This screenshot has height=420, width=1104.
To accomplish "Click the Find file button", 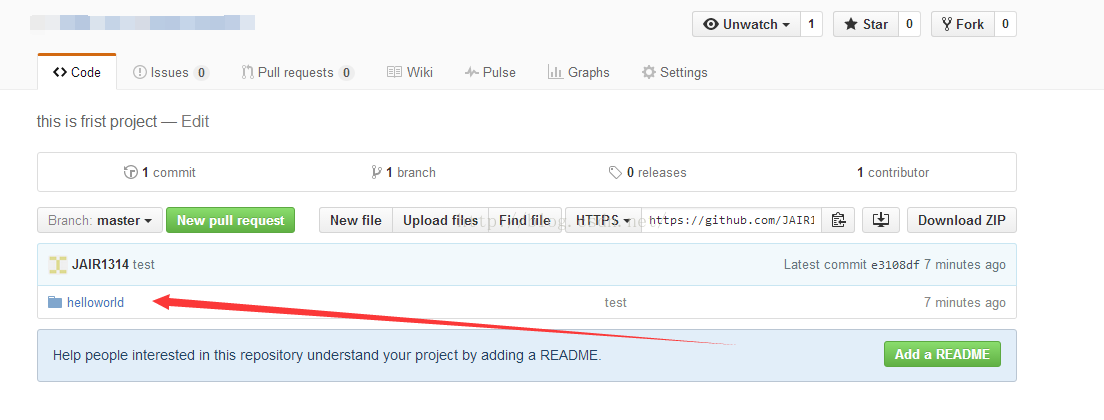I will coord(525,220).
